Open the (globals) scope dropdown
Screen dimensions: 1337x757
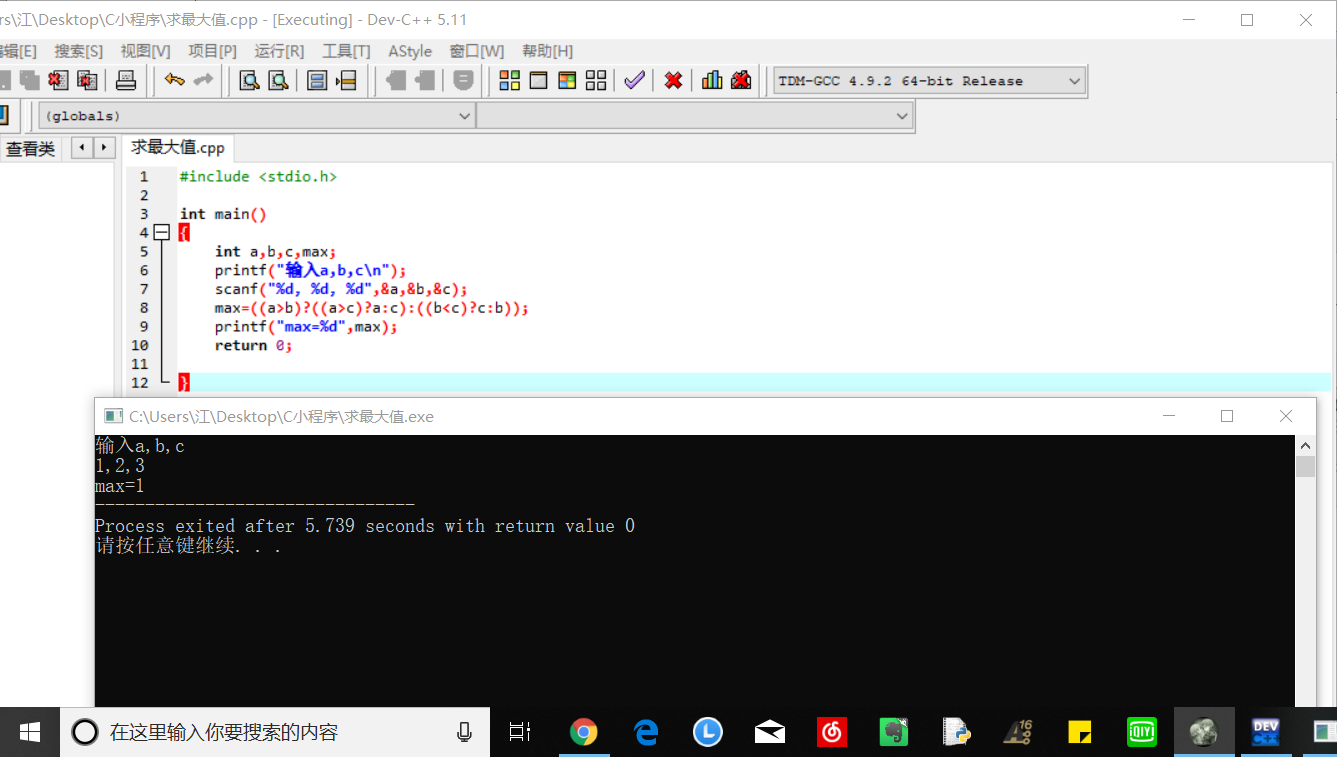(x=256, y=116)
